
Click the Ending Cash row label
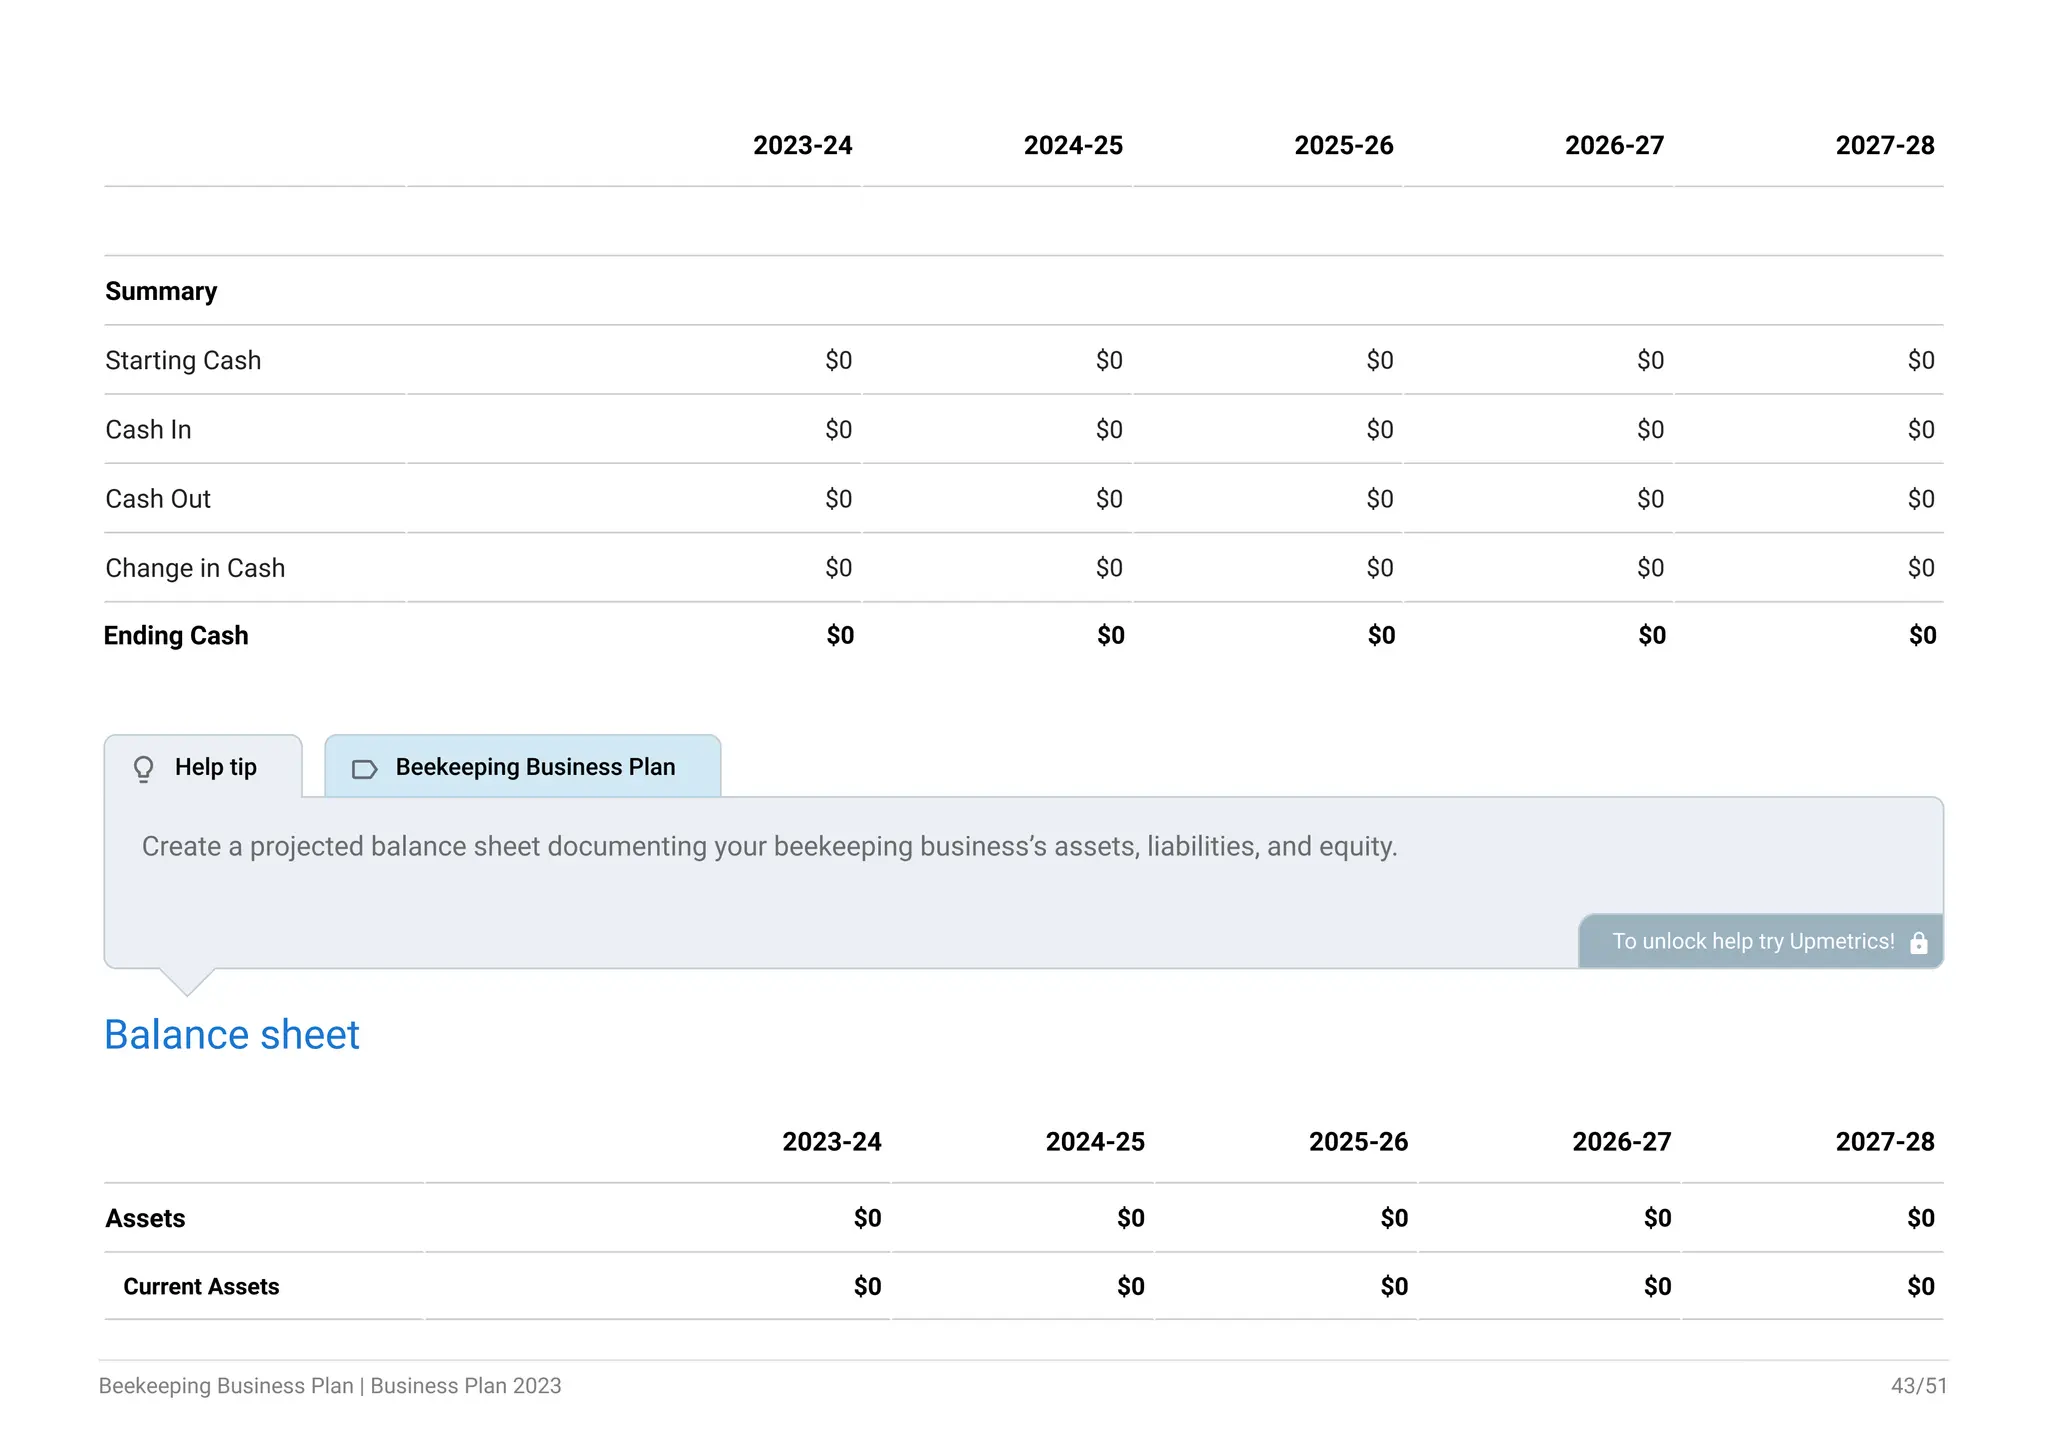pyautogui.click(x=176, y=636)
